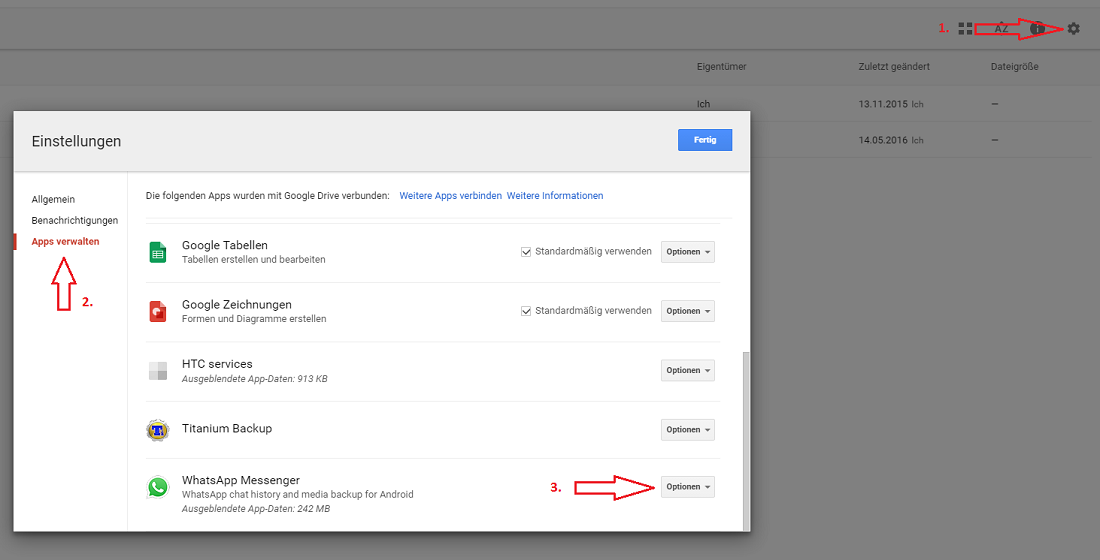Click 'Ausgeblendete App-Daten: 913 KB' text

tap(255, 379)
